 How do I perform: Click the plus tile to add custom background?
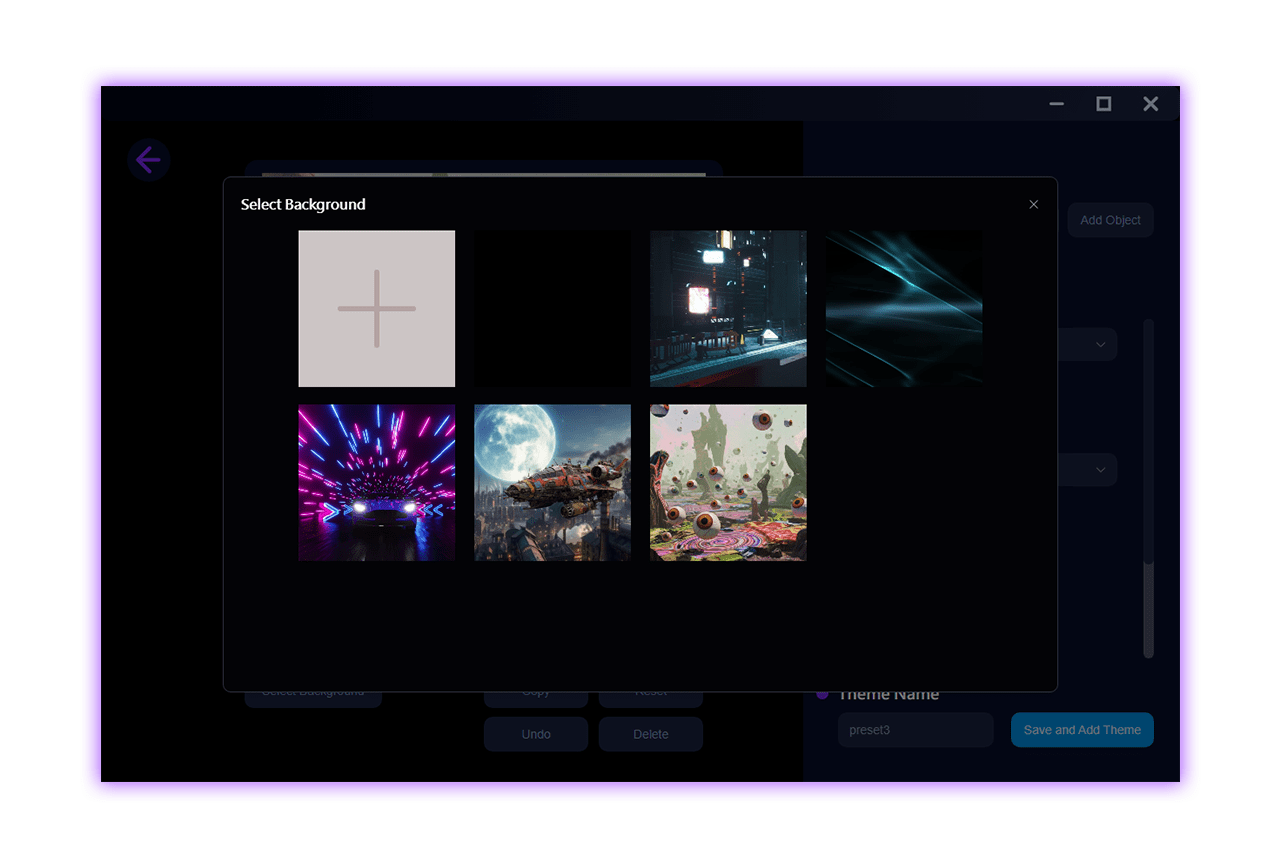377,308
